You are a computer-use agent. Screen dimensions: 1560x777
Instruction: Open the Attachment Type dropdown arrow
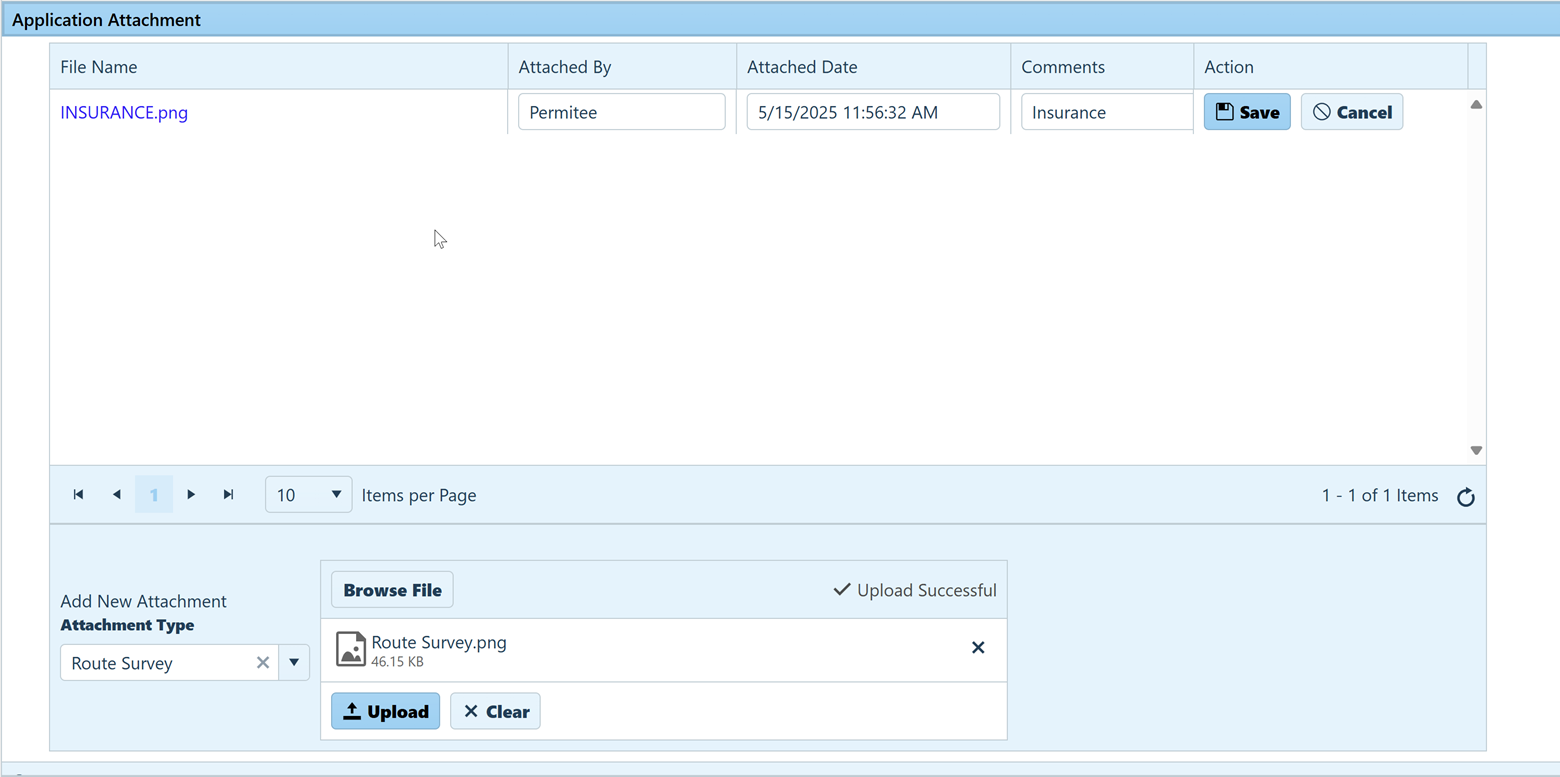294,663
